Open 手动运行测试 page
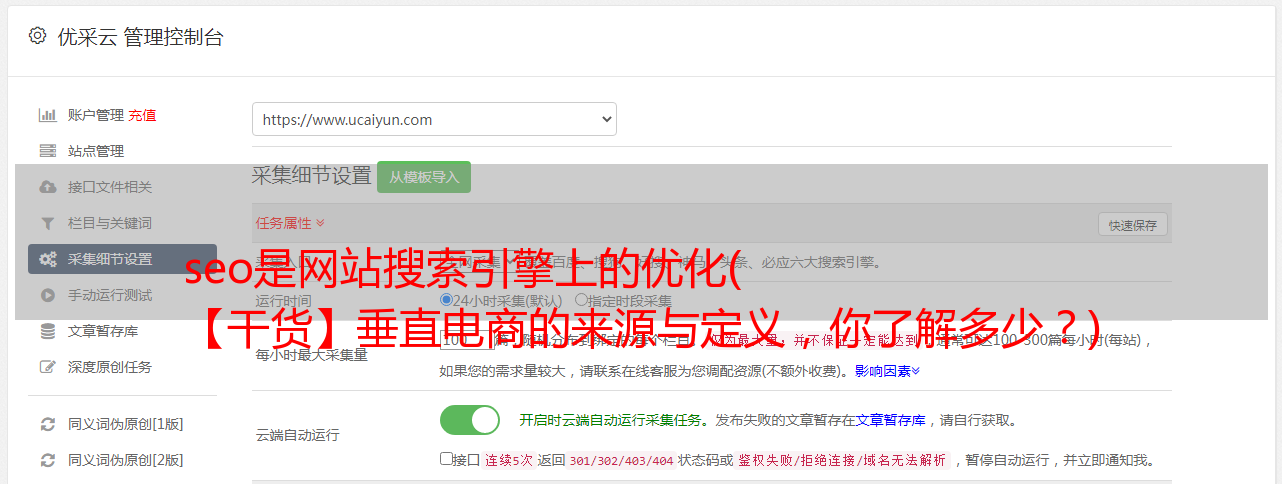 pos(110,295)
